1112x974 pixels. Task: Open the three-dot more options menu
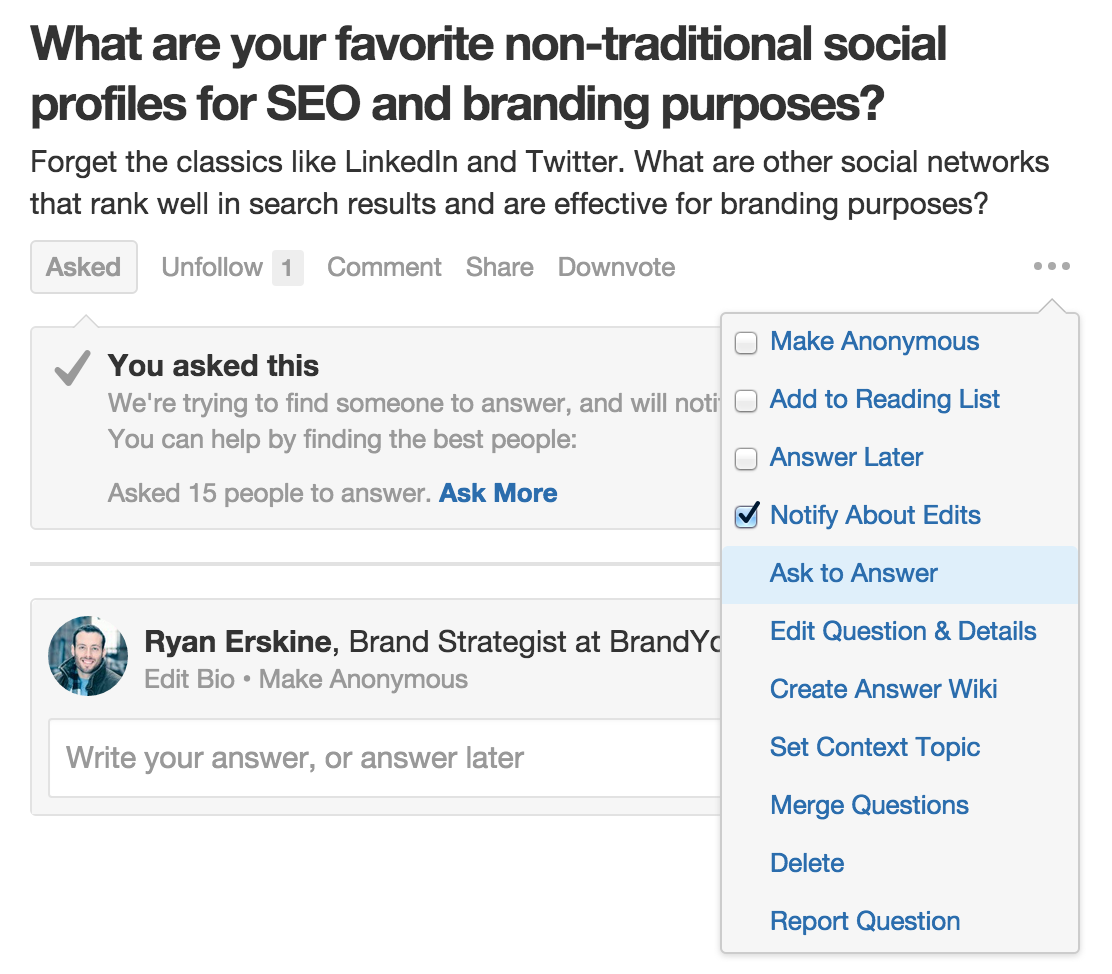click(1051, 266)
